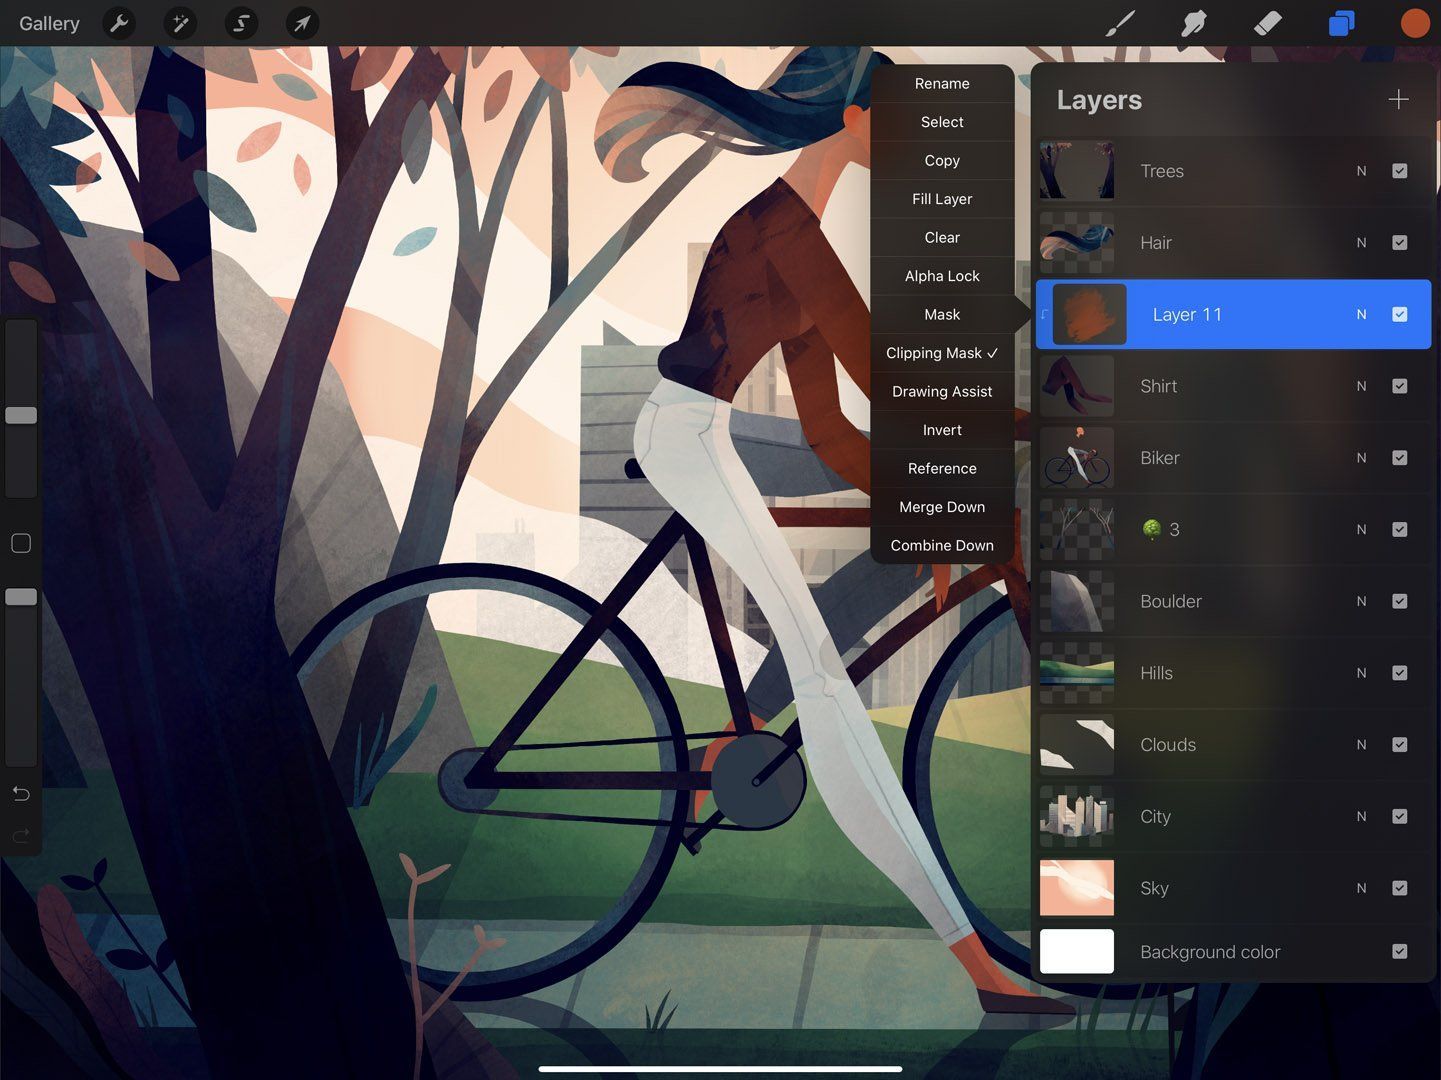1441x1080 pixels.
Task: Tap Clipping Mask to toggle it off
Action: click(941, 352)
